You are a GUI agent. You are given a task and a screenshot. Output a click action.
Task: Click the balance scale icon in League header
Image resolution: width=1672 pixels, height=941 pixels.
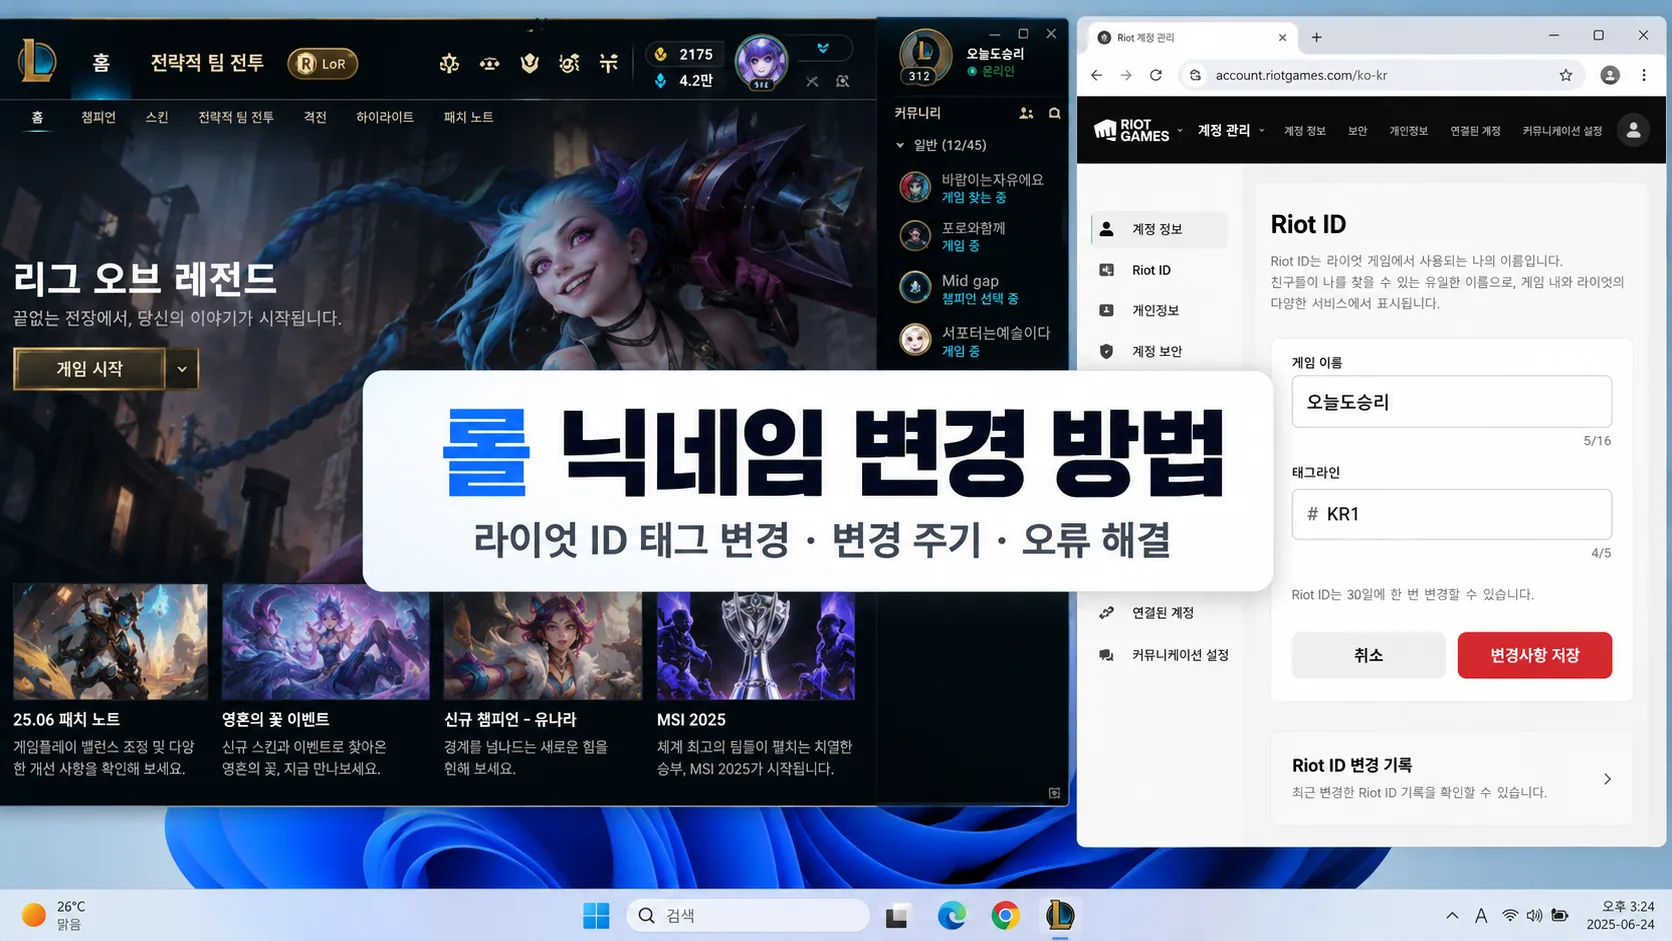pos(489,64)
